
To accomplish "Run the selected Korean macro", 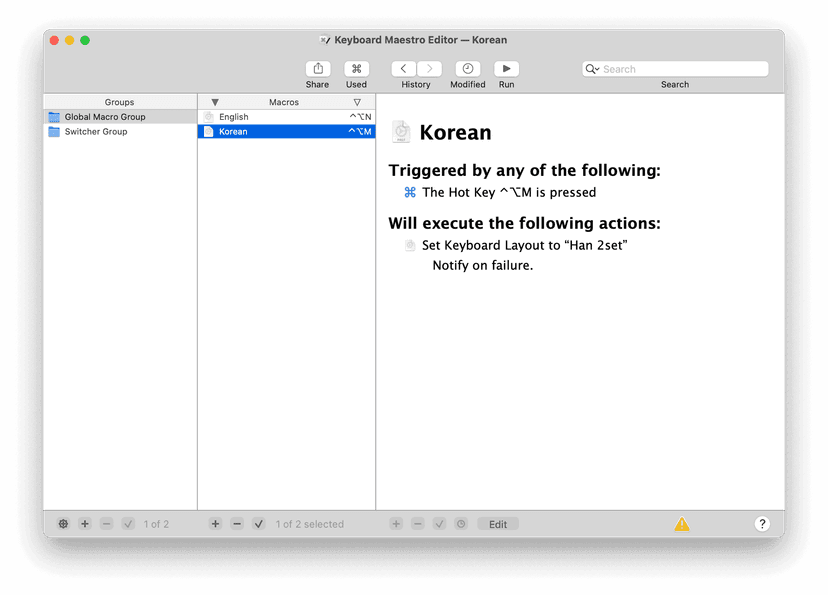I will point(506,69).
